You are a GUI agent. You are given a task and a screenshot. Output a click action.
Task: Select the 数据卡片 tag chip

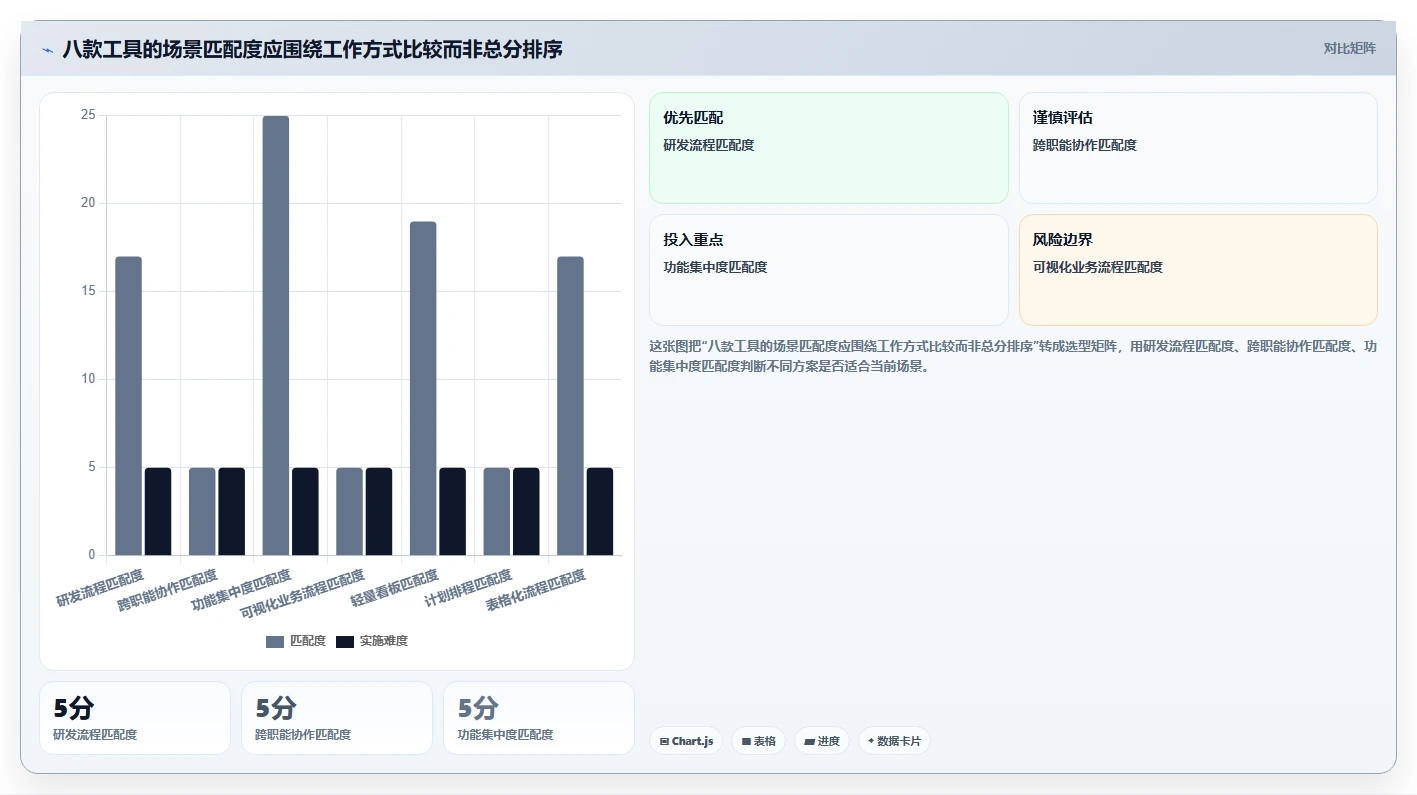click(894, 741)
